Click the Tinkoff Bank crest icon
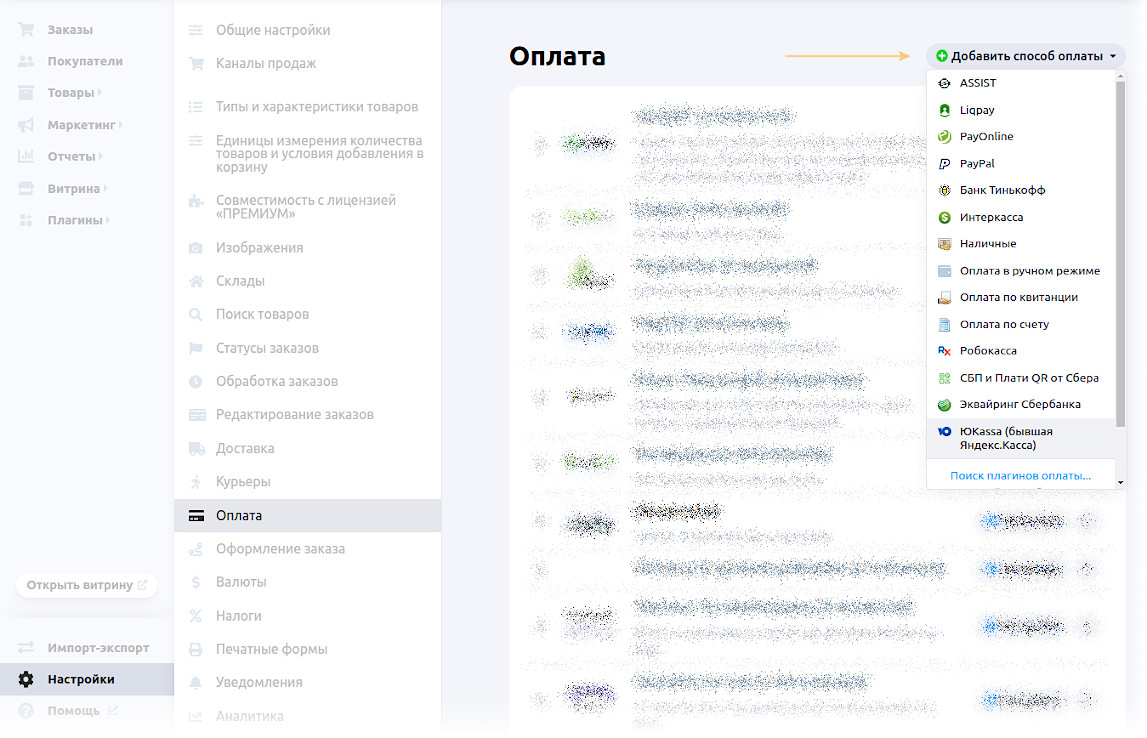The image size is (1147, 738). pyautogui.click(x=944, y=190)
